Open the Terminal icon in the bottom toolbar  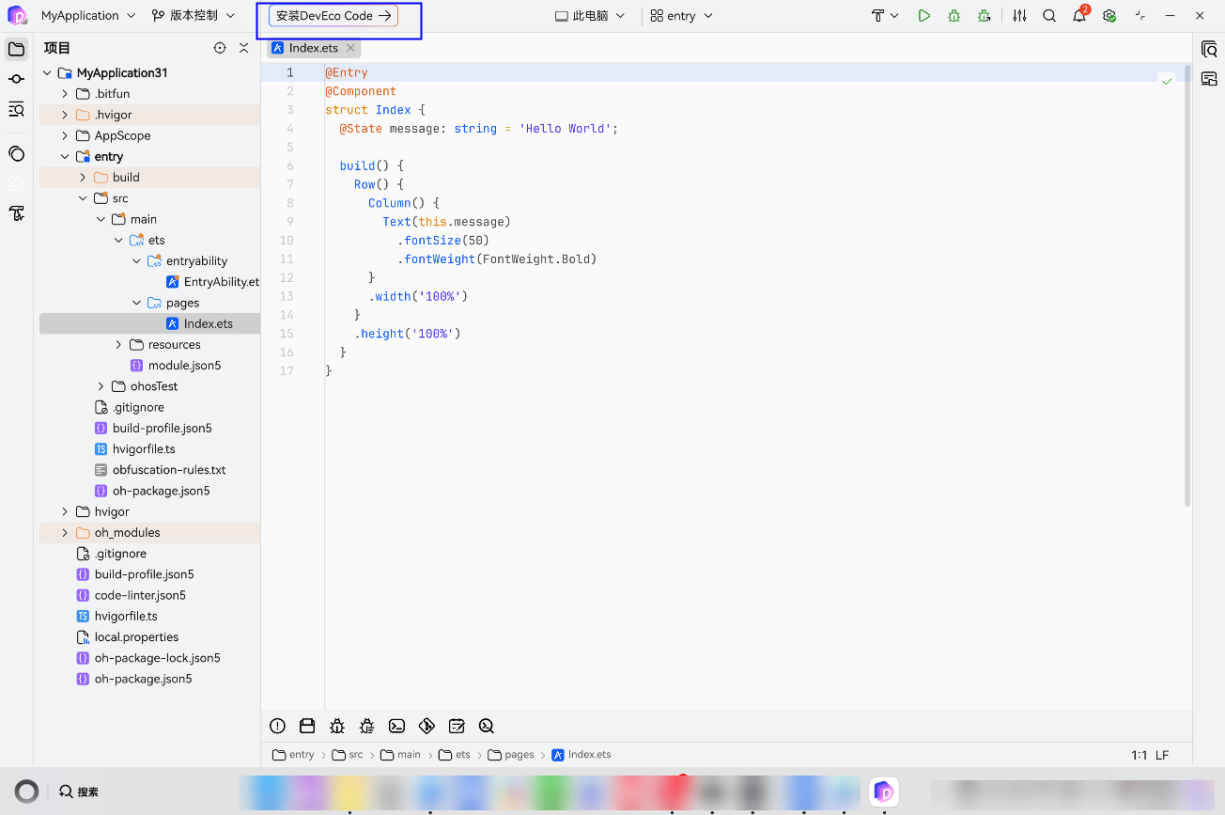[397, 726]
